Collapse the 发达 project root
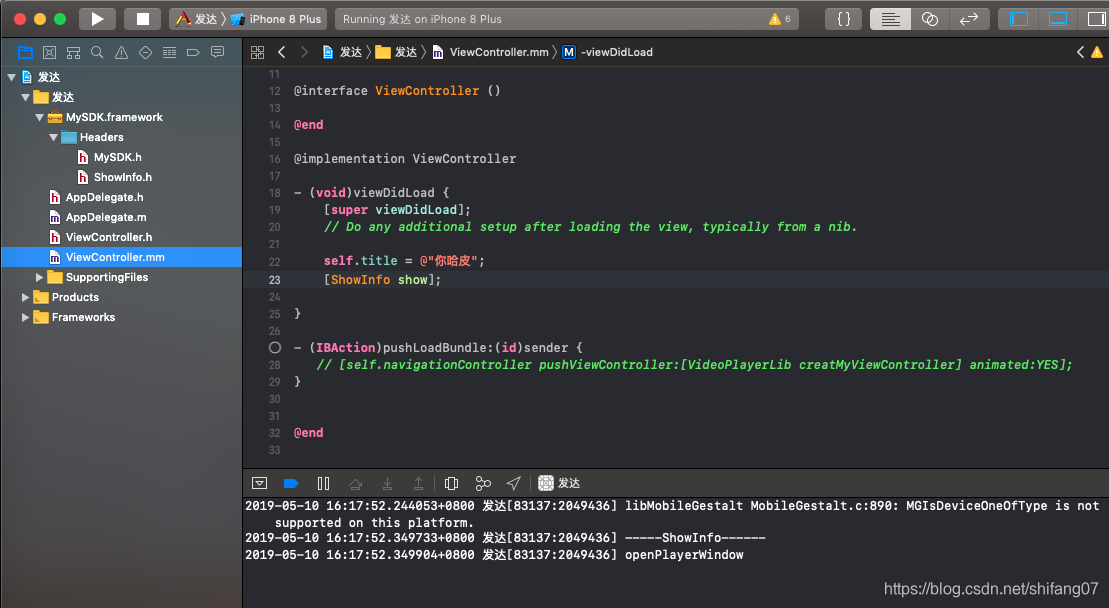Screen dimensions: 1109x608 (x=11, y=77)
